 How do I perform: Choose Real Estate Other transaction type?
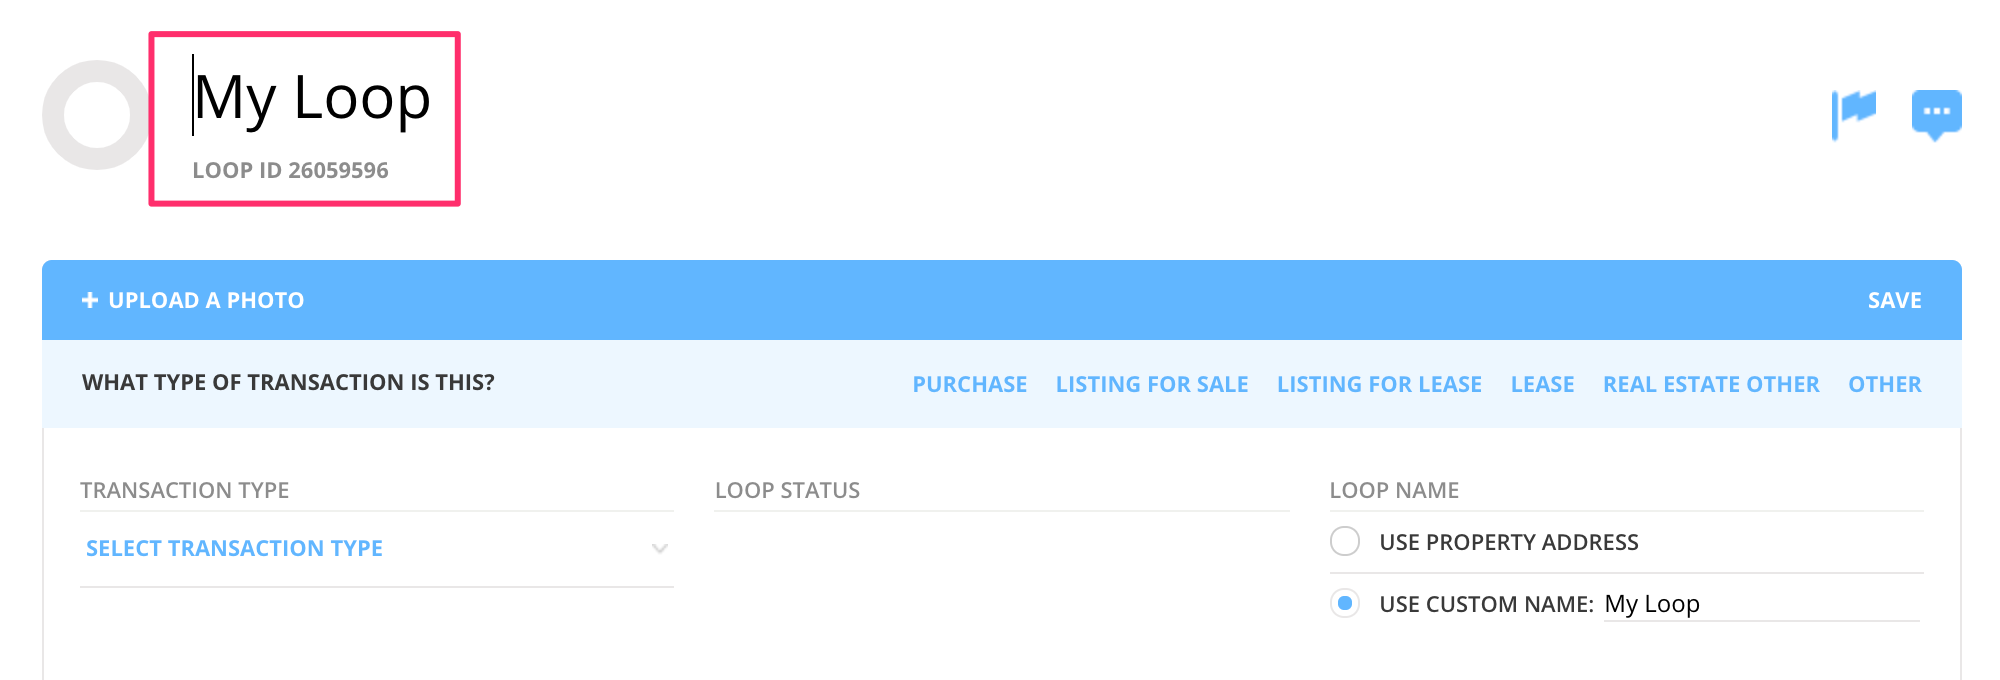[x=1710, y=384]
